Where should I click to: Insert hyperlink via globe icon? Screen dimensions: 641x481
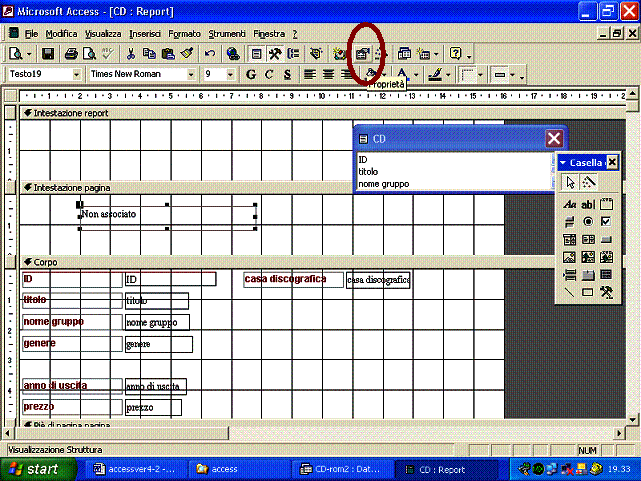click(233, 54)
